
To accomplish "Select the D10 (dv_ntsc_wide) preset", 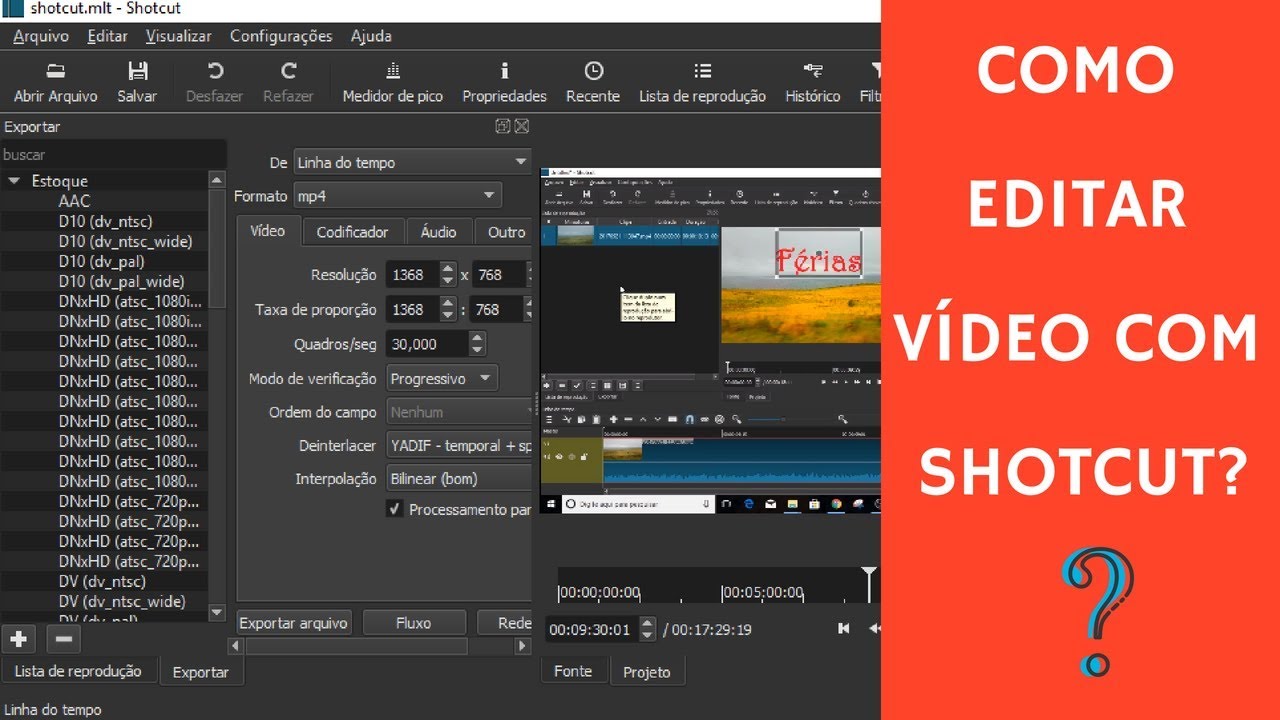I will click(125, 241).
